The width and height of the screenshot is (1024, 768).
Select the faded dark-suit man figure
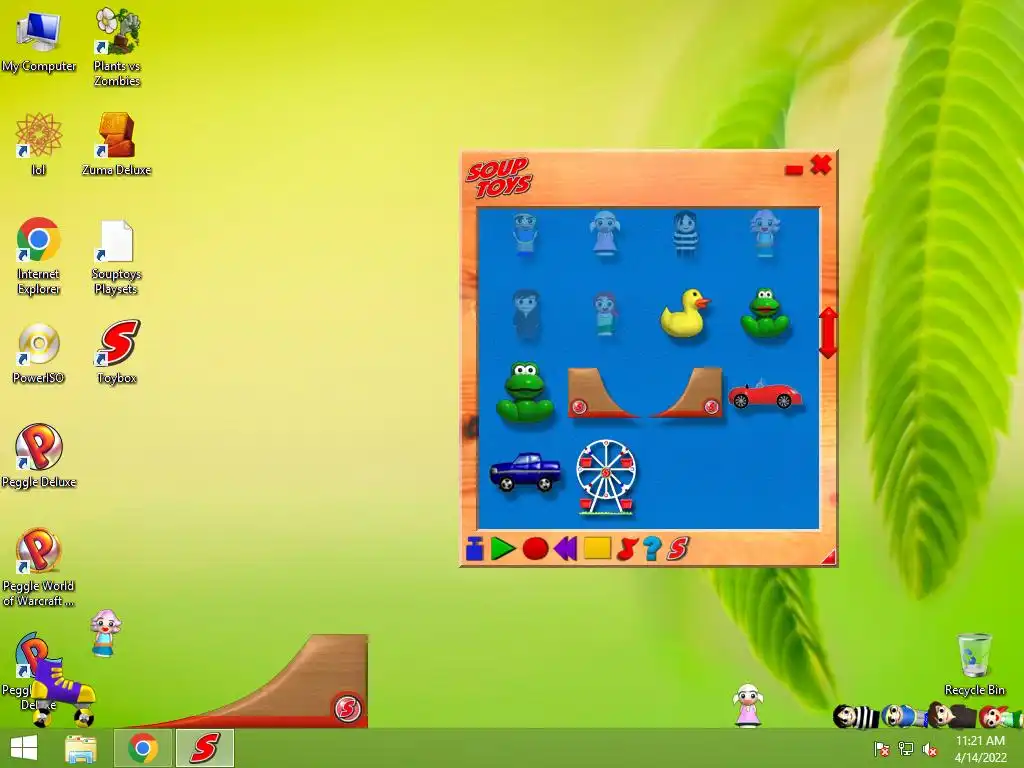[526, 314]
